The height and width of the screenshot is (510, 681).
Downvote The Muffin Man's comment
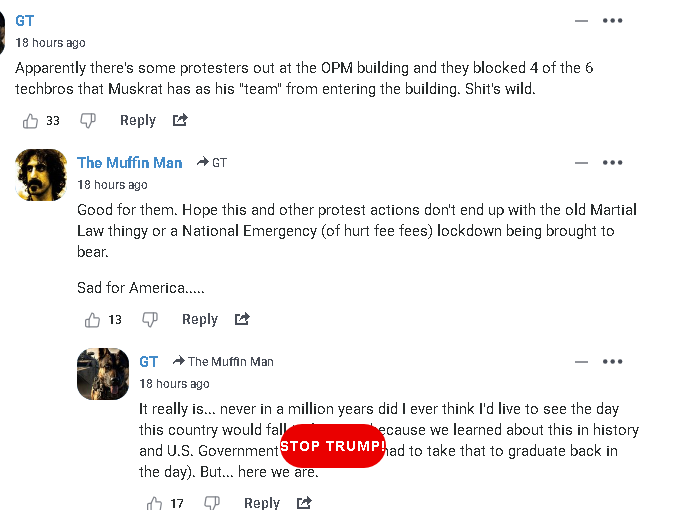[150, 320]
